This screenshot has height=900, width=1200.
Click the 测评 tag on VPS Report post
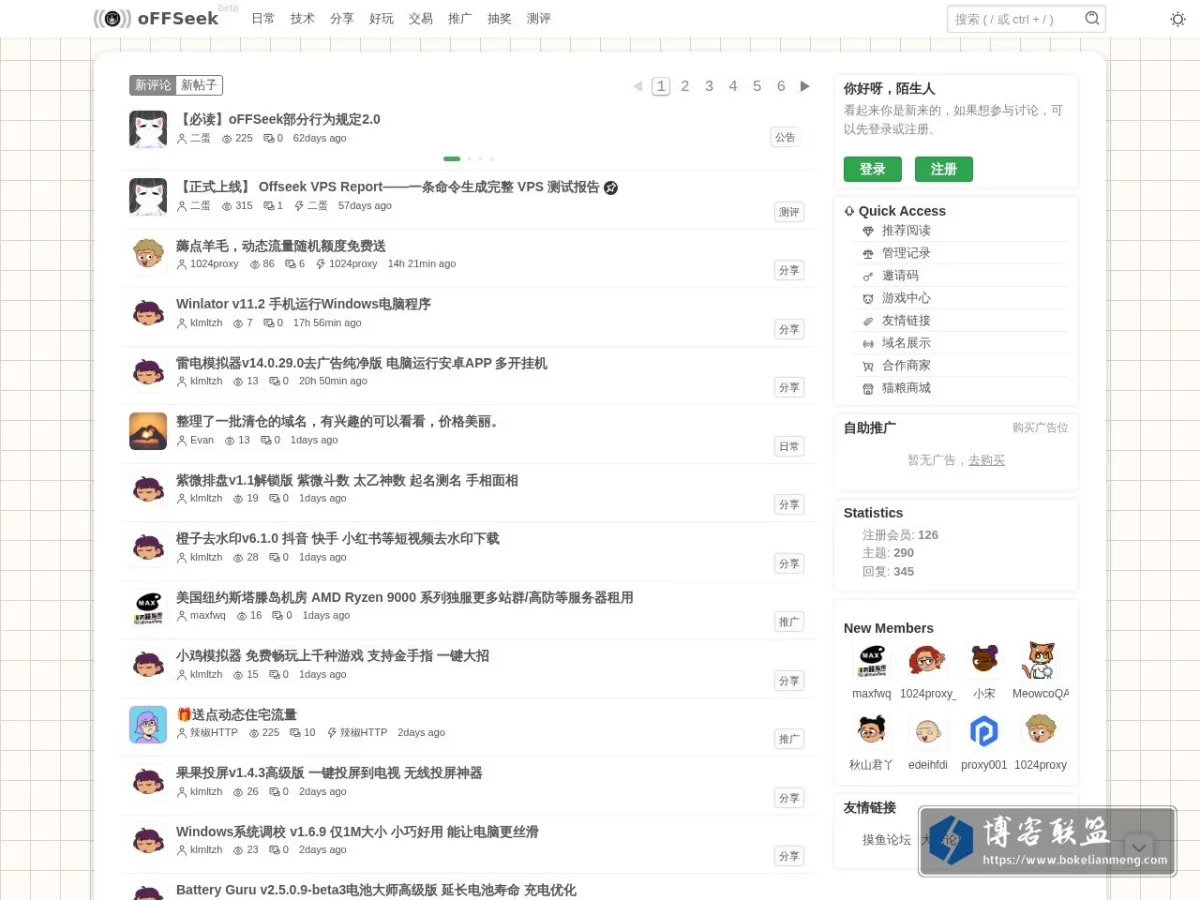[789, 212]
